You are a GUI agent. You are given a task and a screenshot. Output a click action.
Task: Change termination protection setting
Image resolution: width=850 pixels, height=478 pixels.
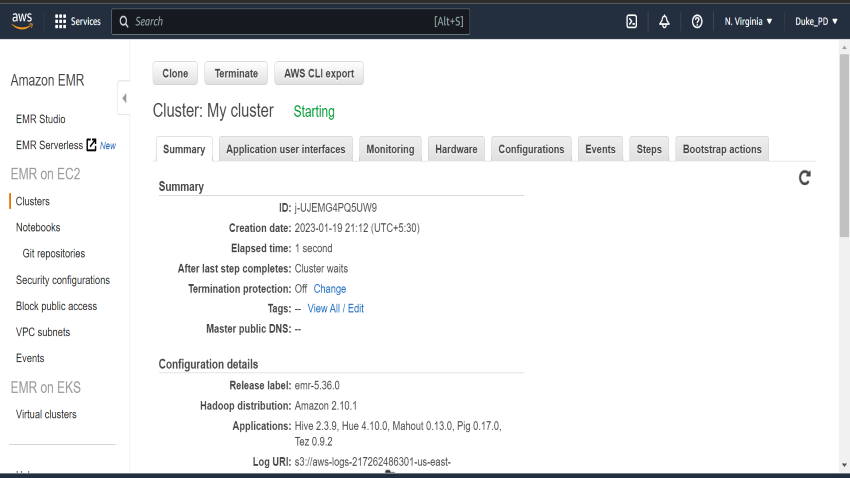click(330, 289)
